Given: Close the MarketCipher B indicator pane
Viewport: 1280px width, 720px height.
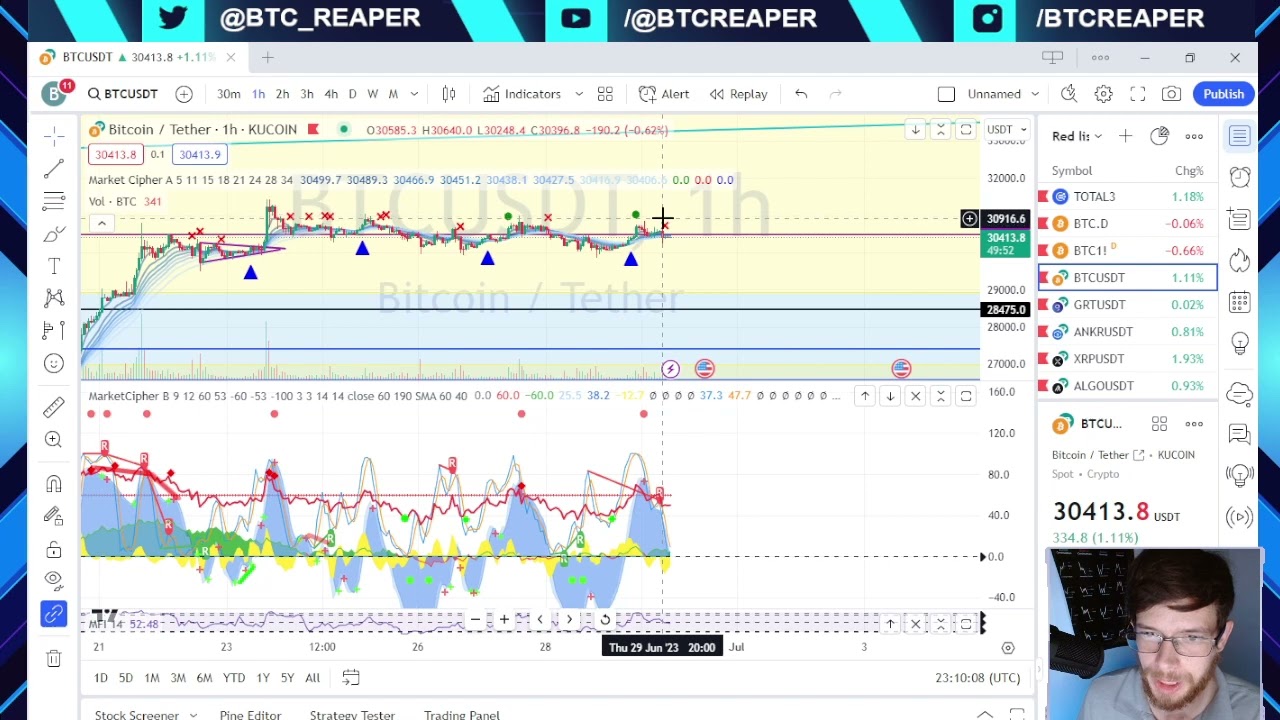Looking at the screenshot, I should [915, 396].
